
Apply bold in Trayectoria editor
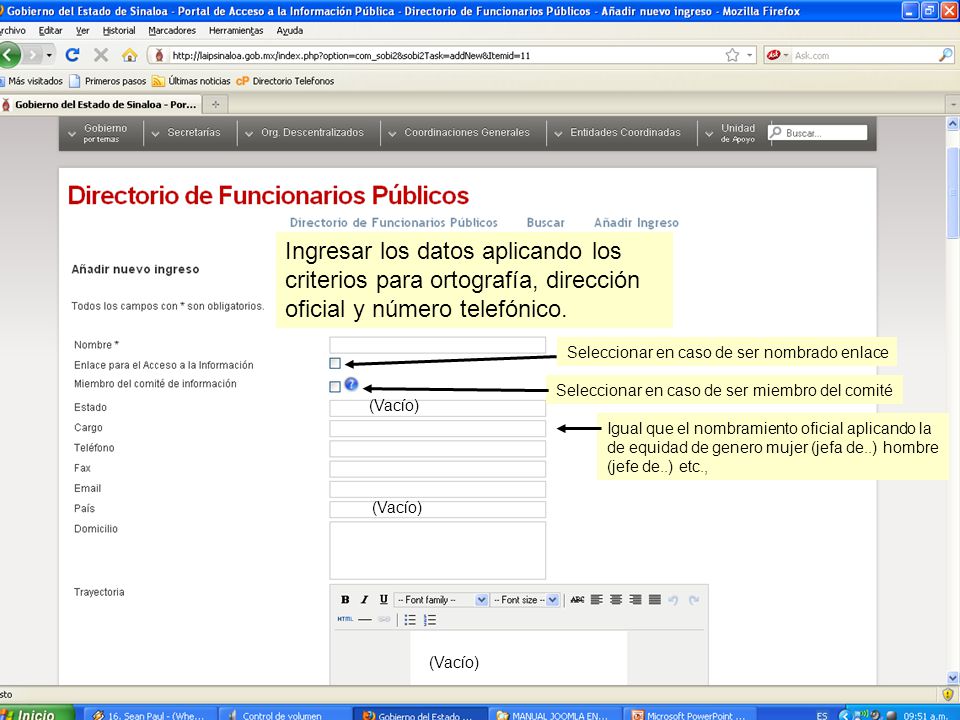345,600
